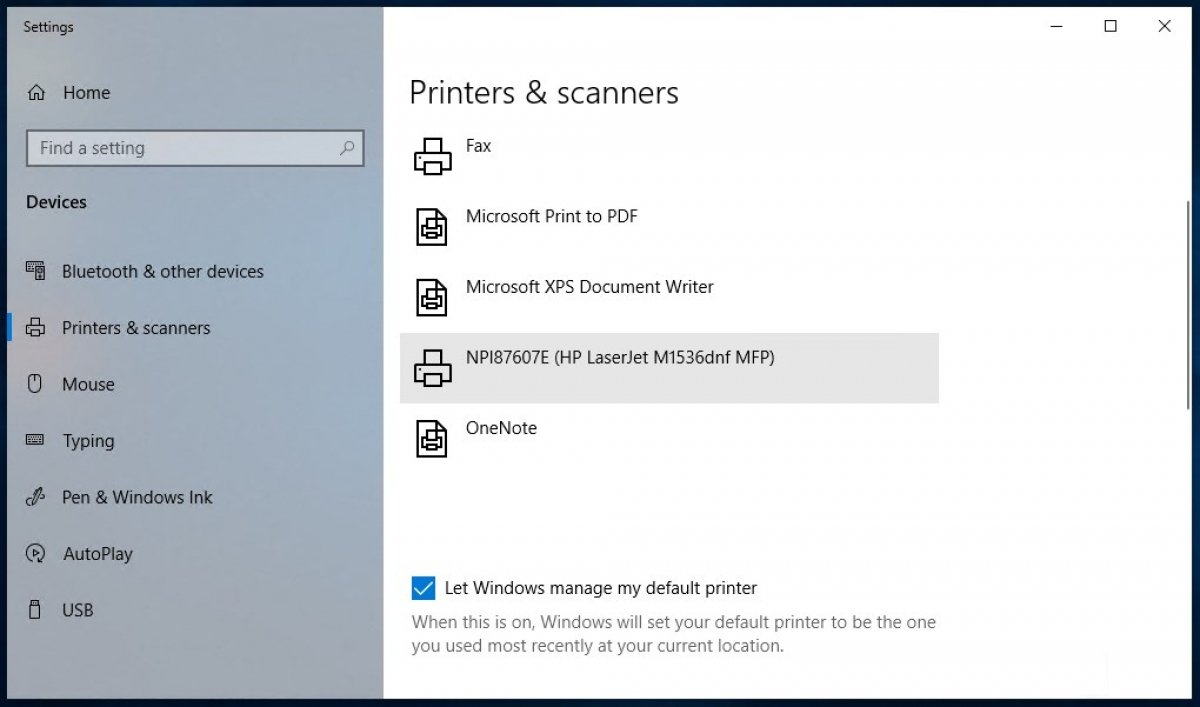Image resolution: width=1200 pixels, height=707 pixels.
Task: Click the Mouse sidebar icon
Action: (x=36, y=384)
